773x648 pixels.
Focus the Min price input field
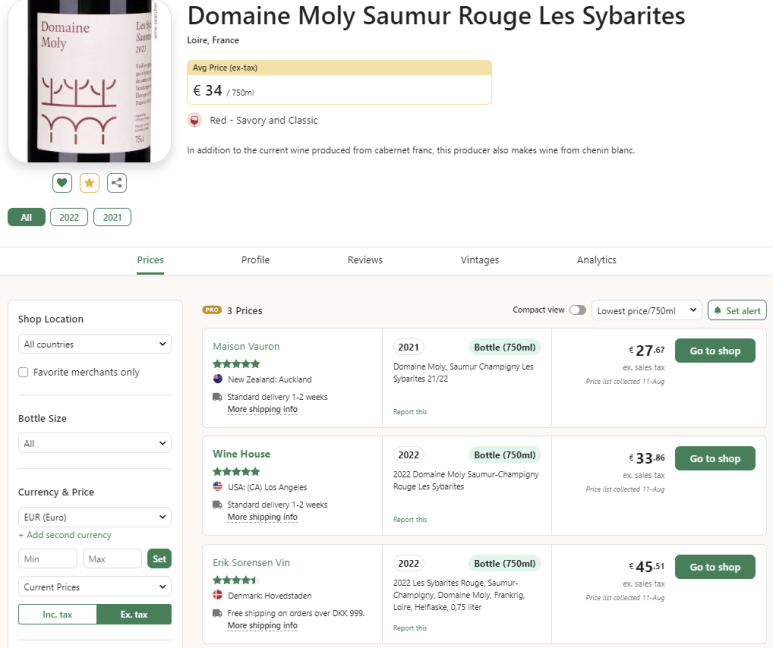click(x=48, y=559)
